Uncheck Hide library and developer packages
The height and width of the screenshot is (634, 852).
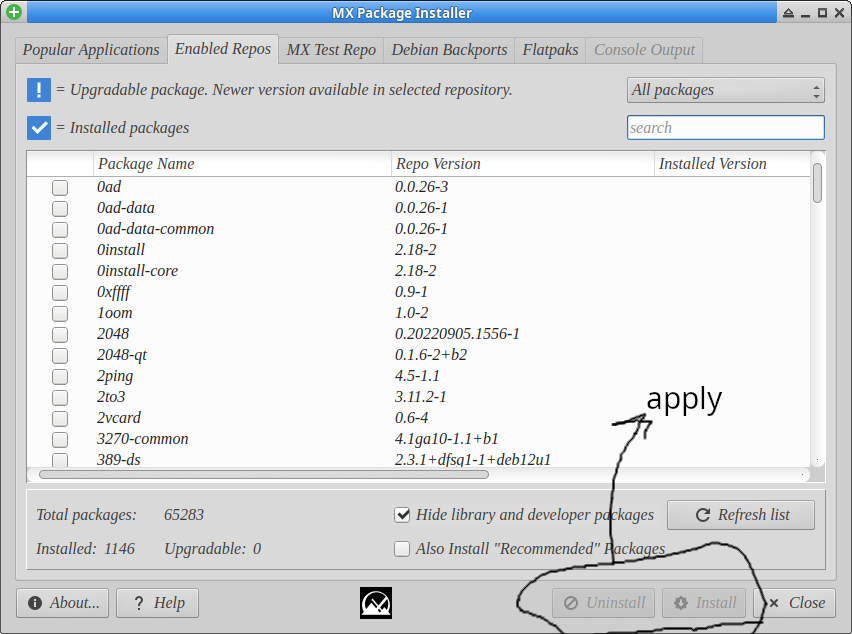click(402, 514)
